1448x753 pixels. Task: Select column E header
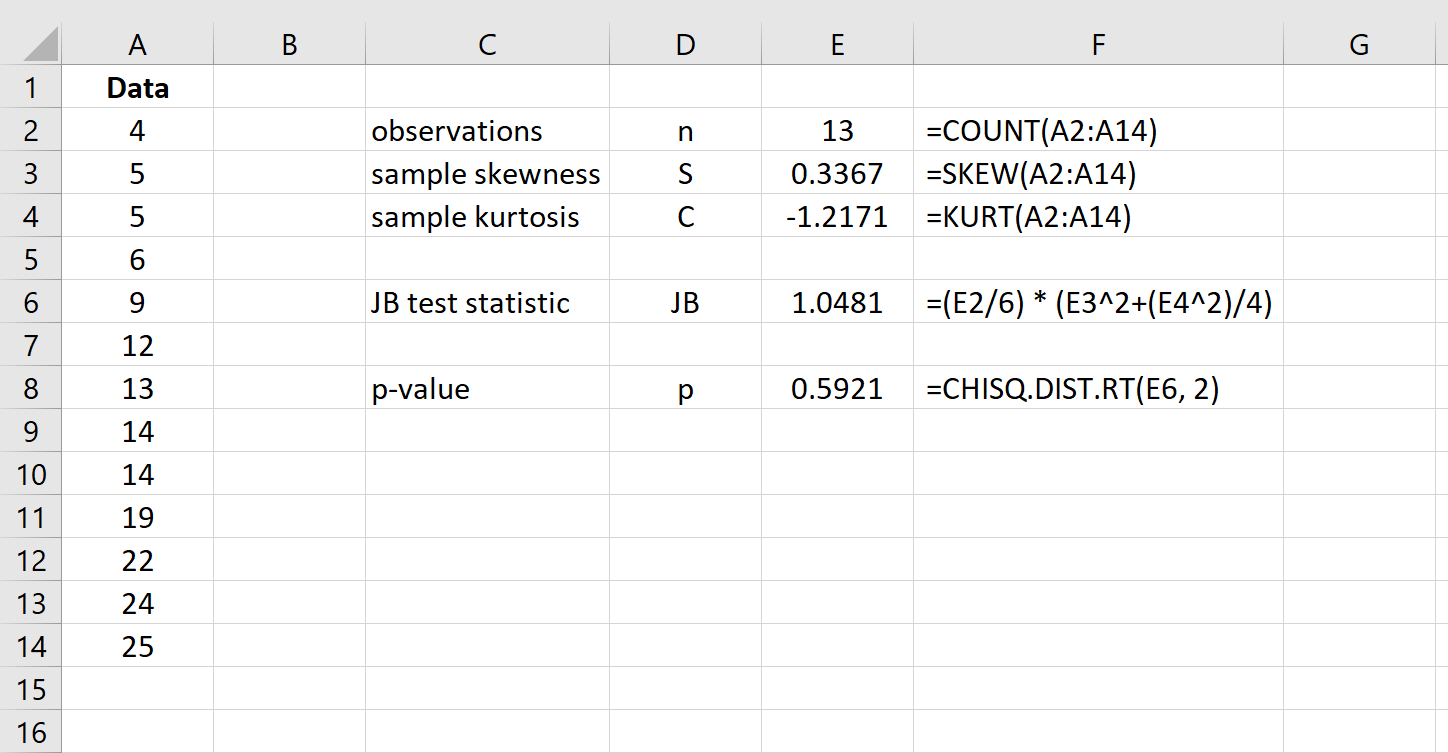coord(837,44)
